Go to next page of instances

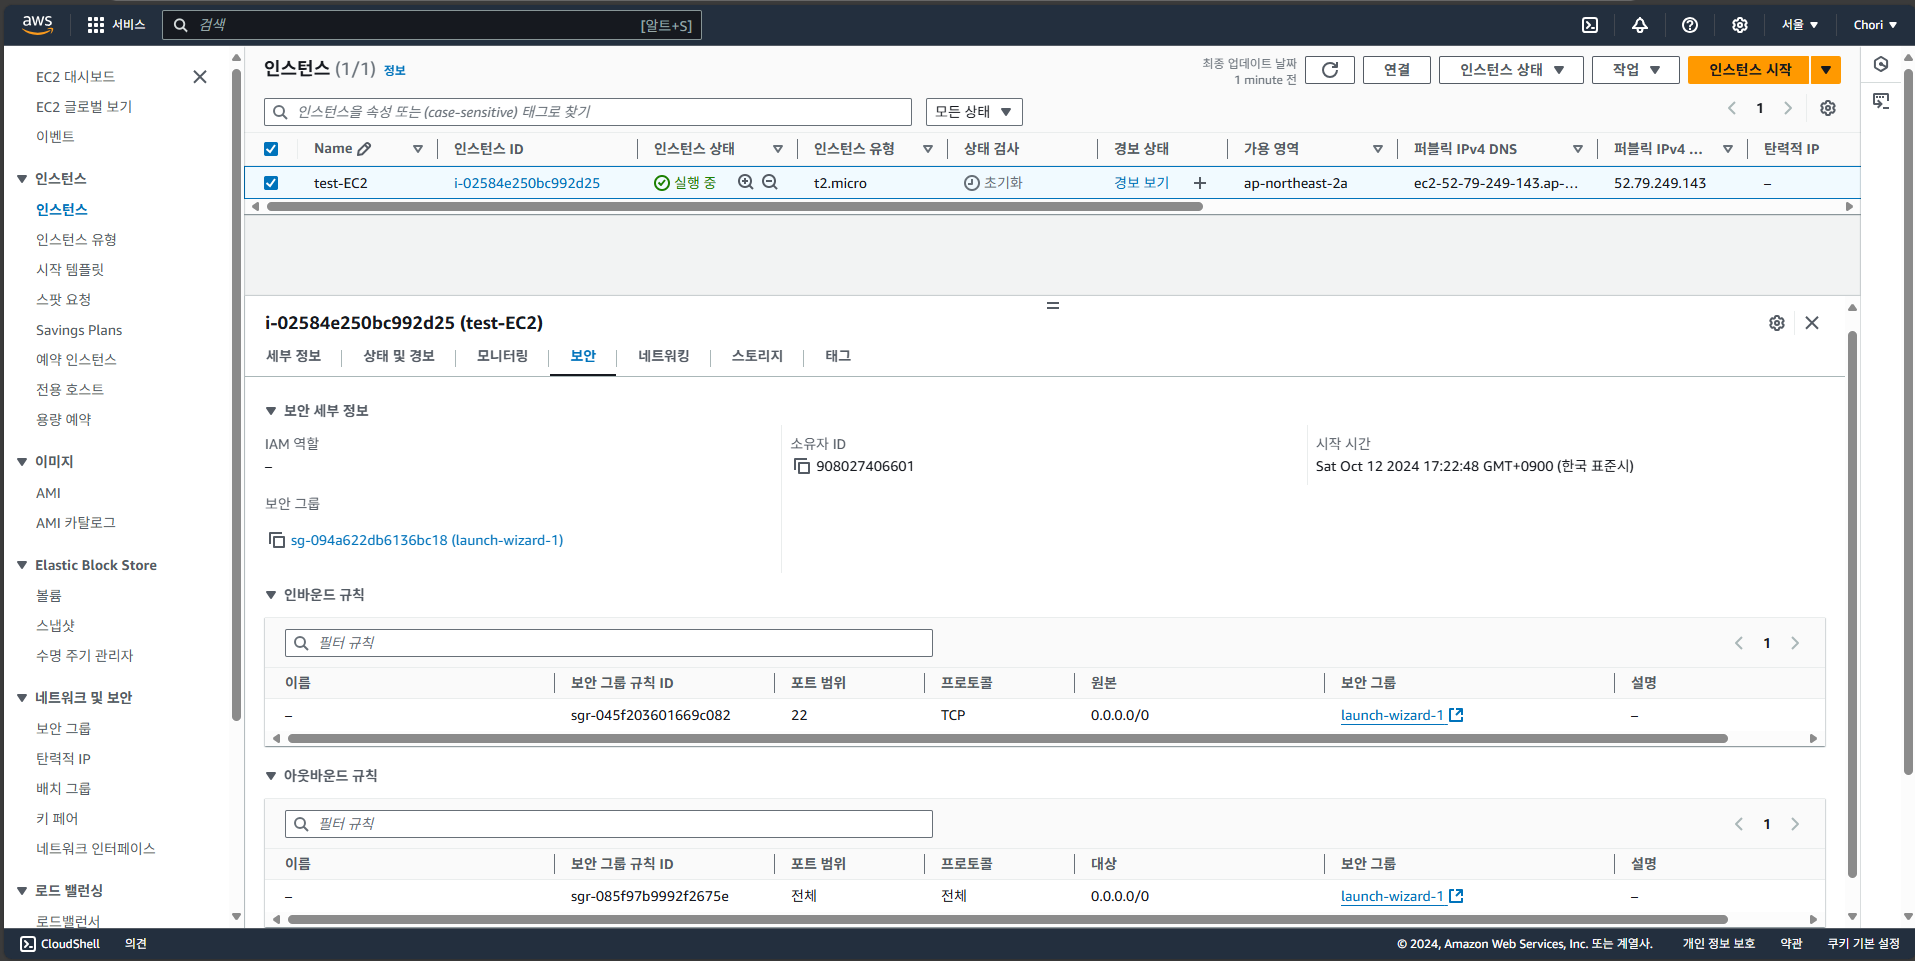coord(1788,108)
